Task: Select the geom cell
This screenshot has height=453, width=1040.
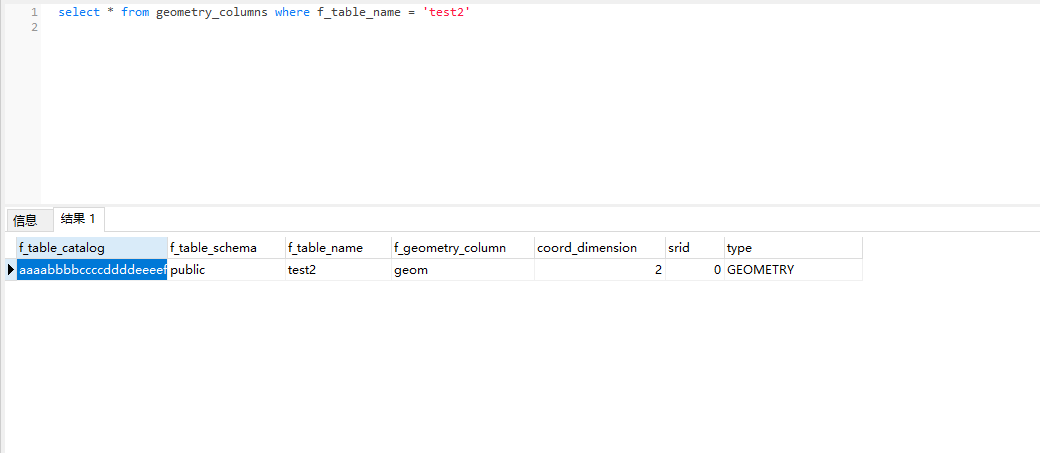Action: pyautogui.click(x=463, y=270)
